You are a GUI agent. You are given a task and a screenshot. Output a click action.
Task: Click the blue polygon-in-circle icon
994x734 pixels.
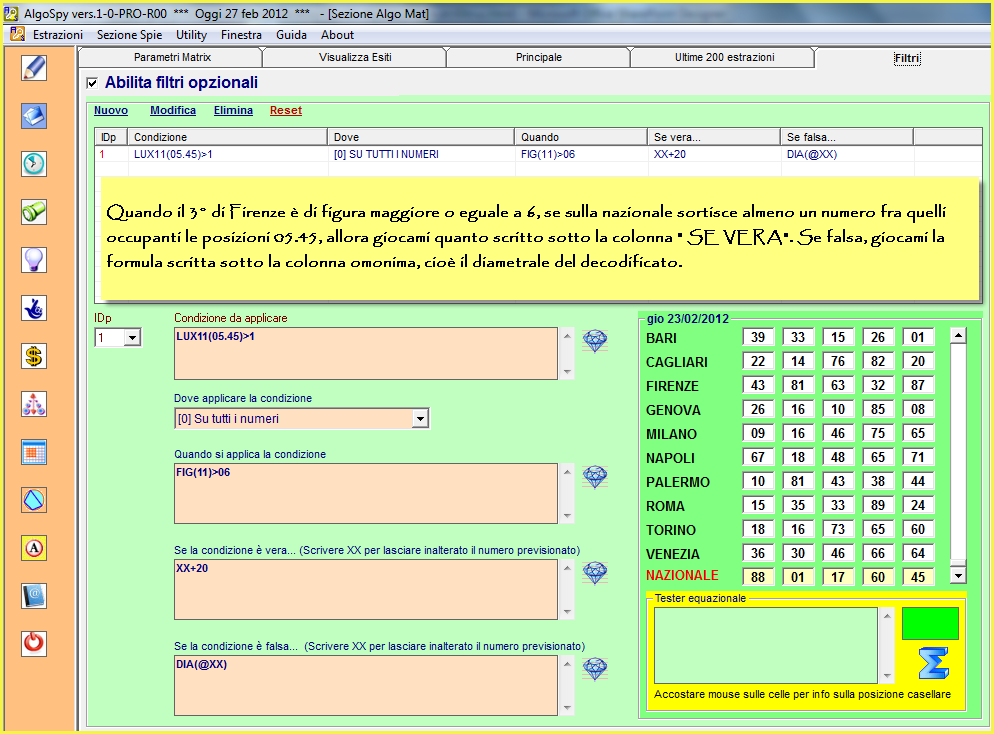pos(34,499)
